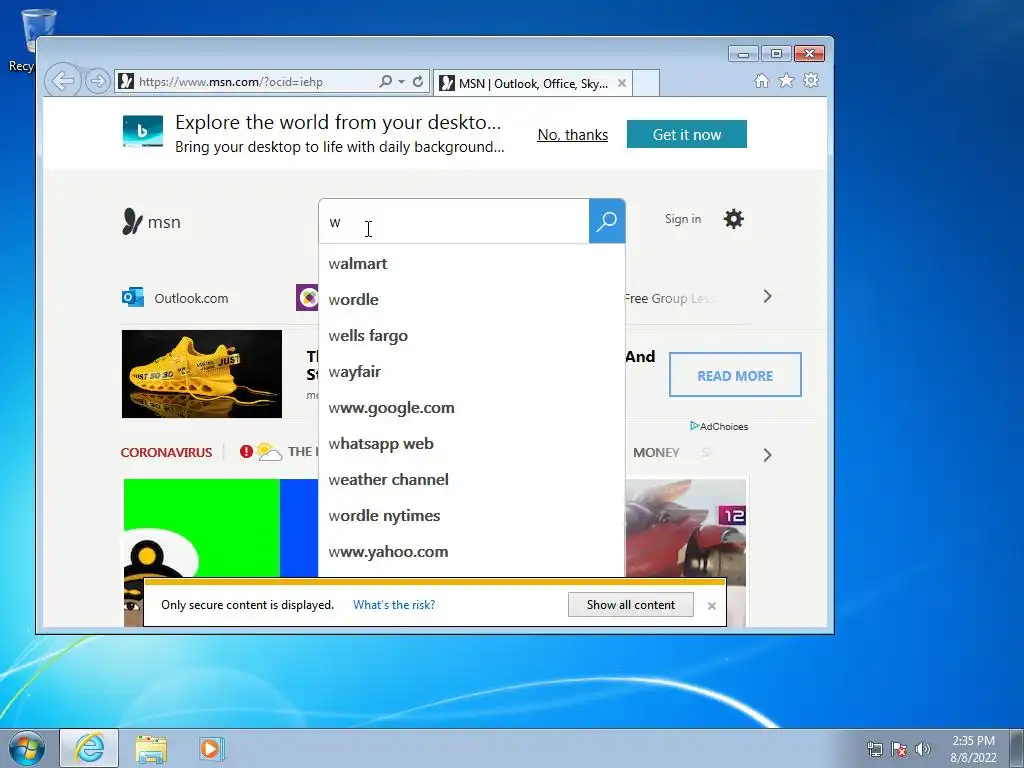Screen dimensions: 1024x768
Task: Select the MSN | Outlook, Office tab
Action: (532, 83)
